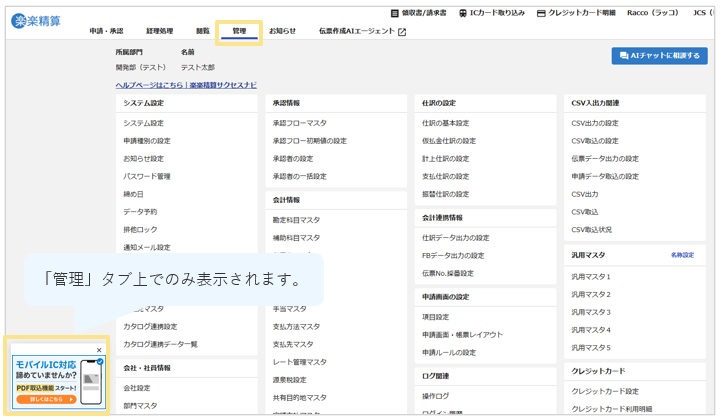The width and height of the screenshot is (721, 420).
Task: Open 会社設定
Action: click(137, 388)
